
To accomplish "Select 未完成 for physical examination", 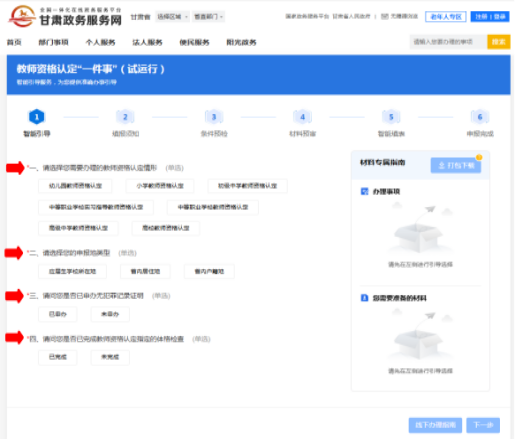I will 110,357.
